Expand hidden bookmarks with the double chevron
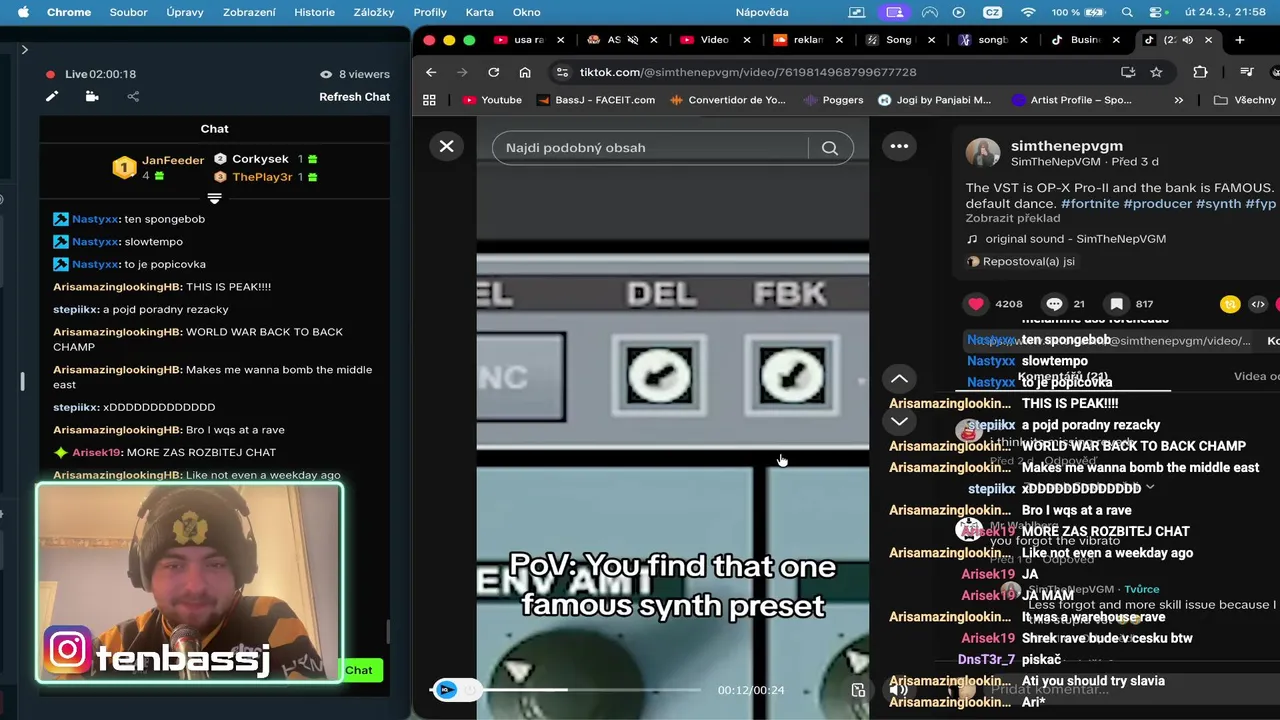1280x720 pixels. coord(1178,100)
